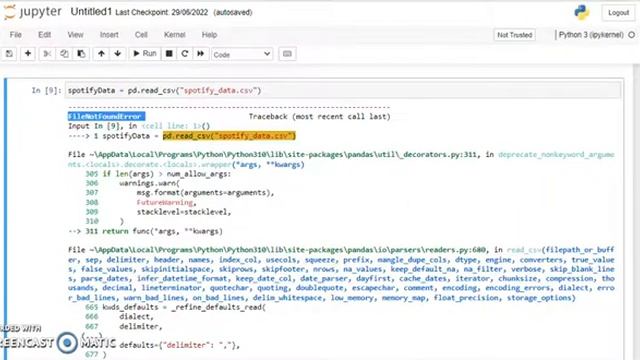The image size is (640, 360).
Task: Click Python 3 (ipykernel) kernel name
Action: [x=591, y=35]
